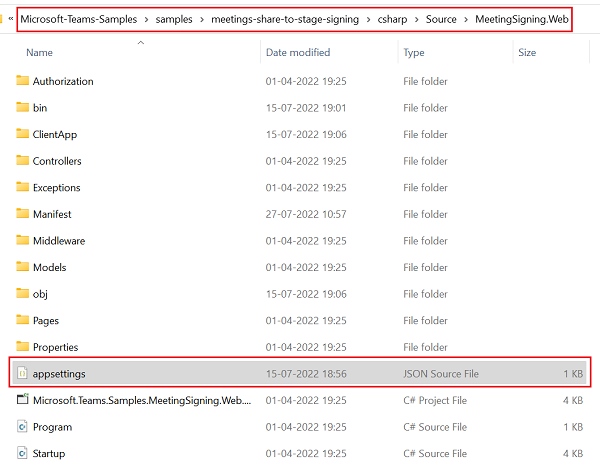This screenshot has height=469, width=600.
Task: Select the Startup file name
Action: 49,453
